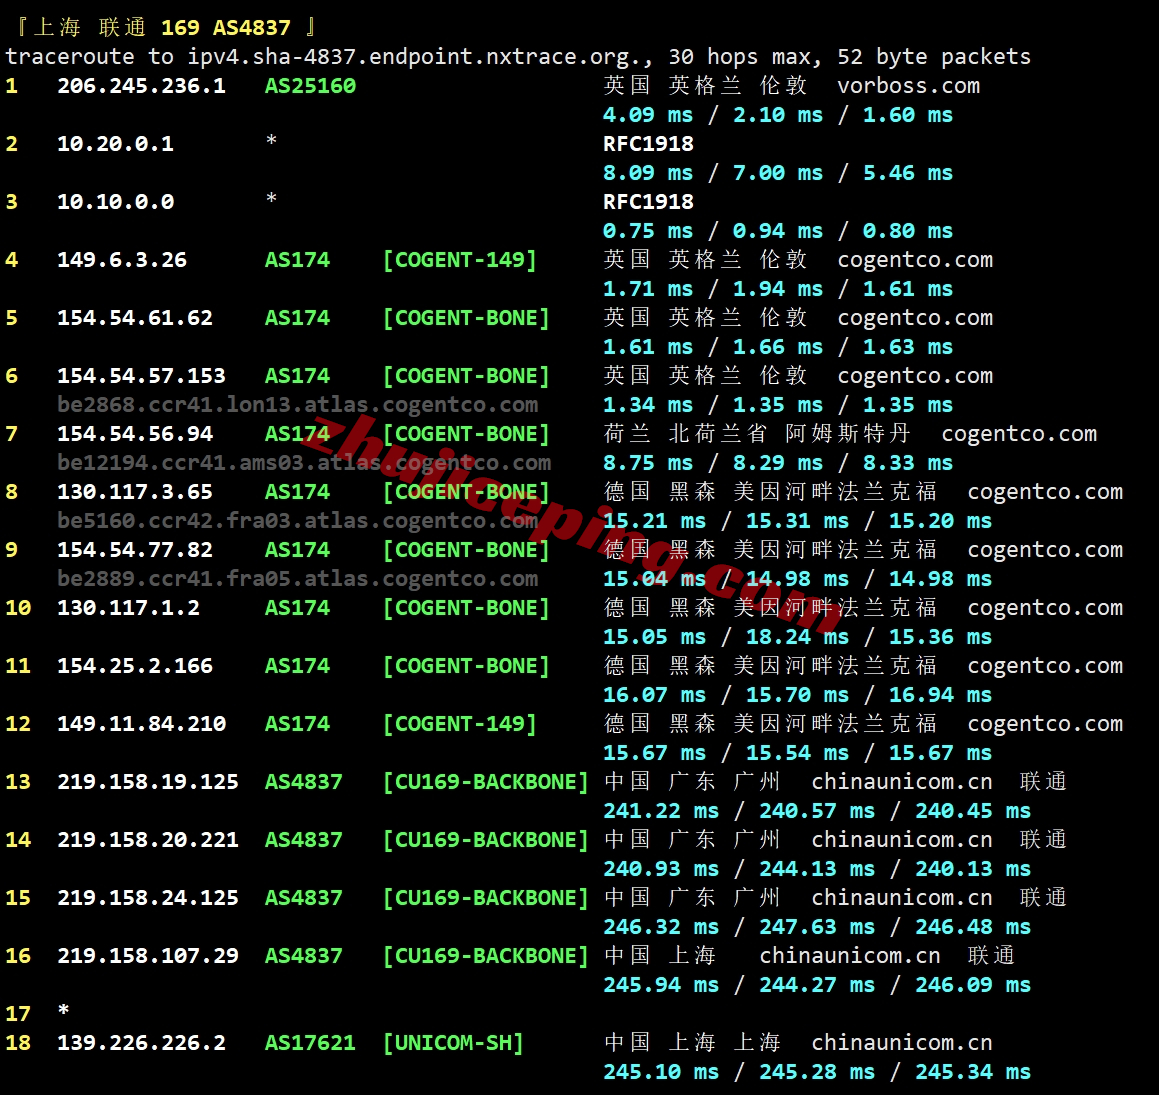Click hop 10 IP '130.117.1.2'

pyautogui.click(x=129, y=608)
